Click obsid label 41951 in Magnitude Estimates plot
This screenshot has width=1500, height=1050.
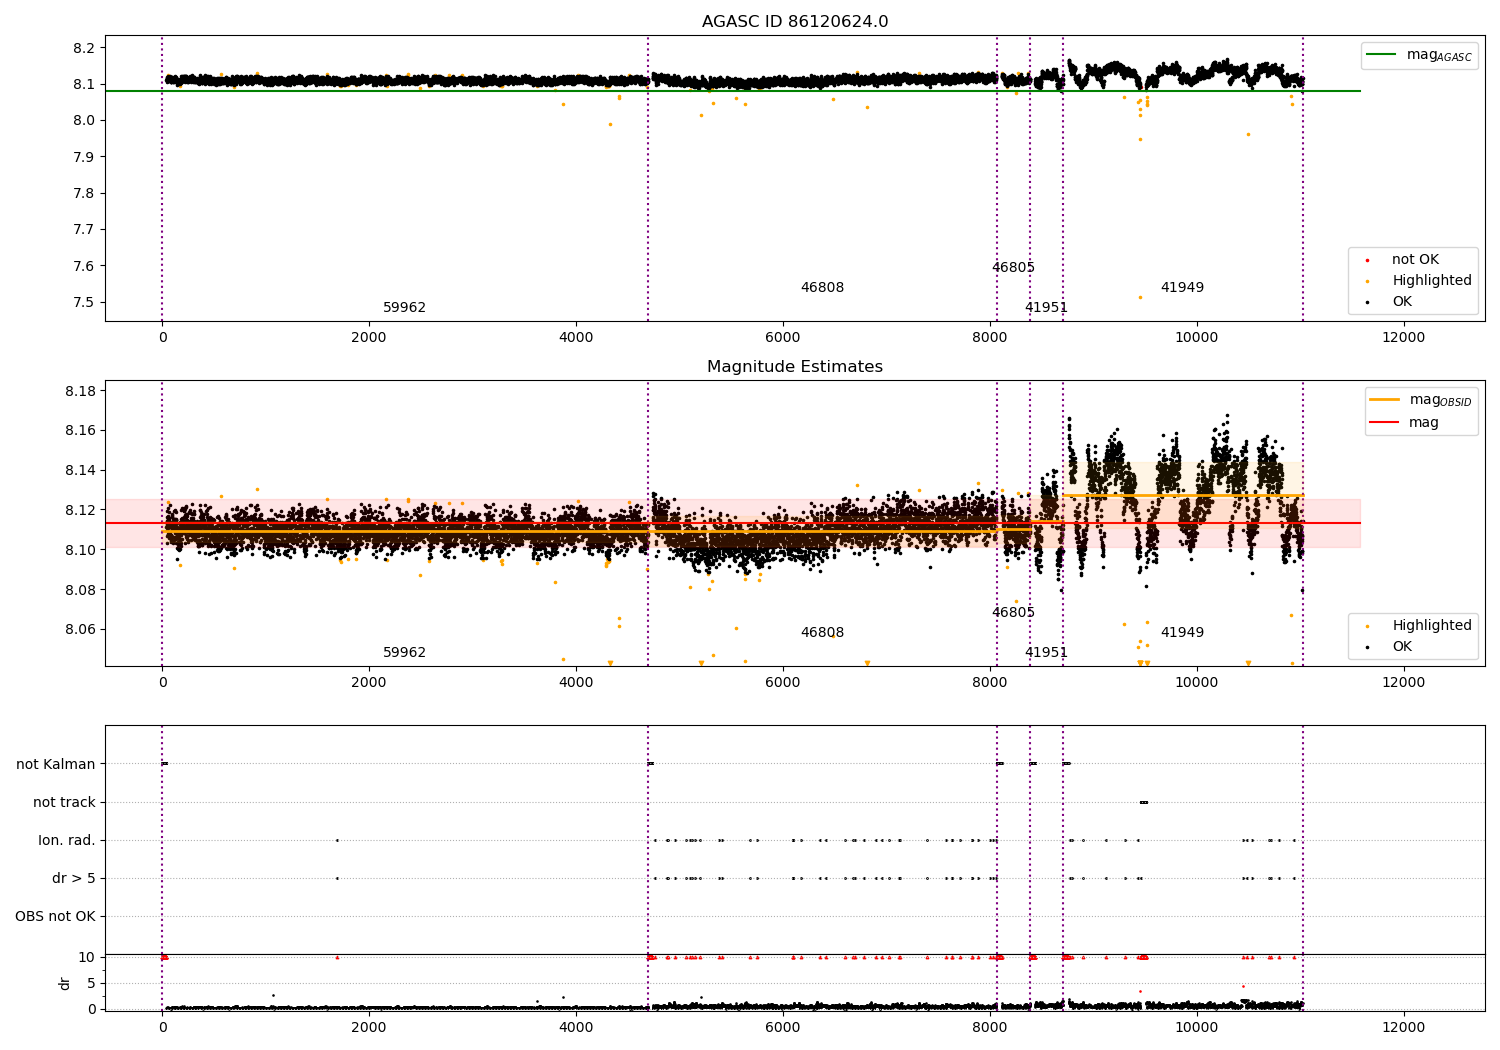1046,653
